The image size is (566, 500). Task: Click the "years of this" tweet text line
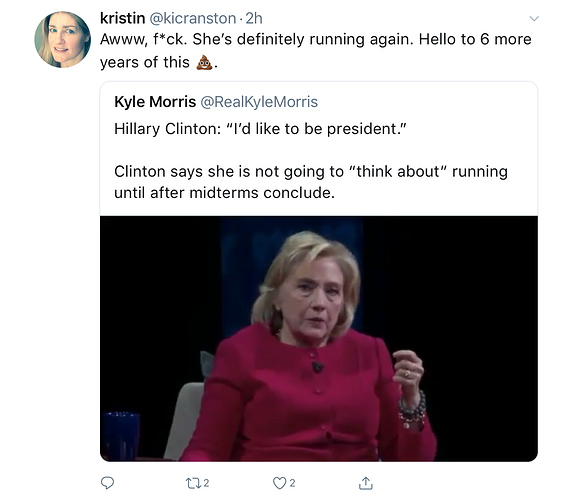click(145, 62)
